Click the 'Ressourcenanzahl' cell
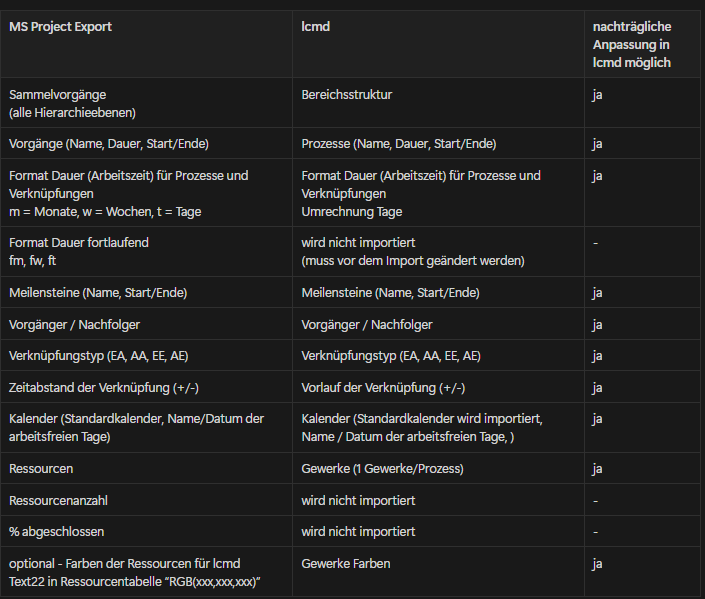The image size is (705, 599). (146, 500)
